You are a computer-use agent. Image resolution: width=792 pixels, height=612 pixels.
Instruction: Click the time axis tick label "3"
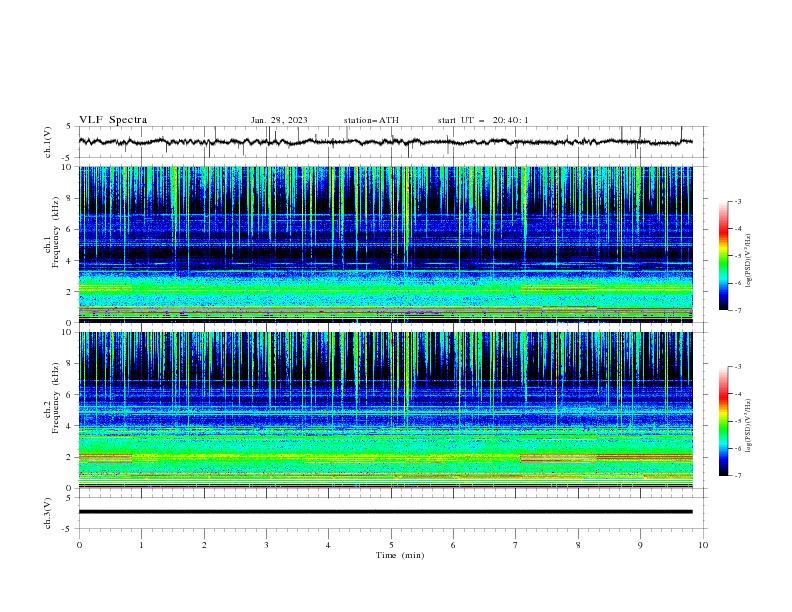[266, 545]
